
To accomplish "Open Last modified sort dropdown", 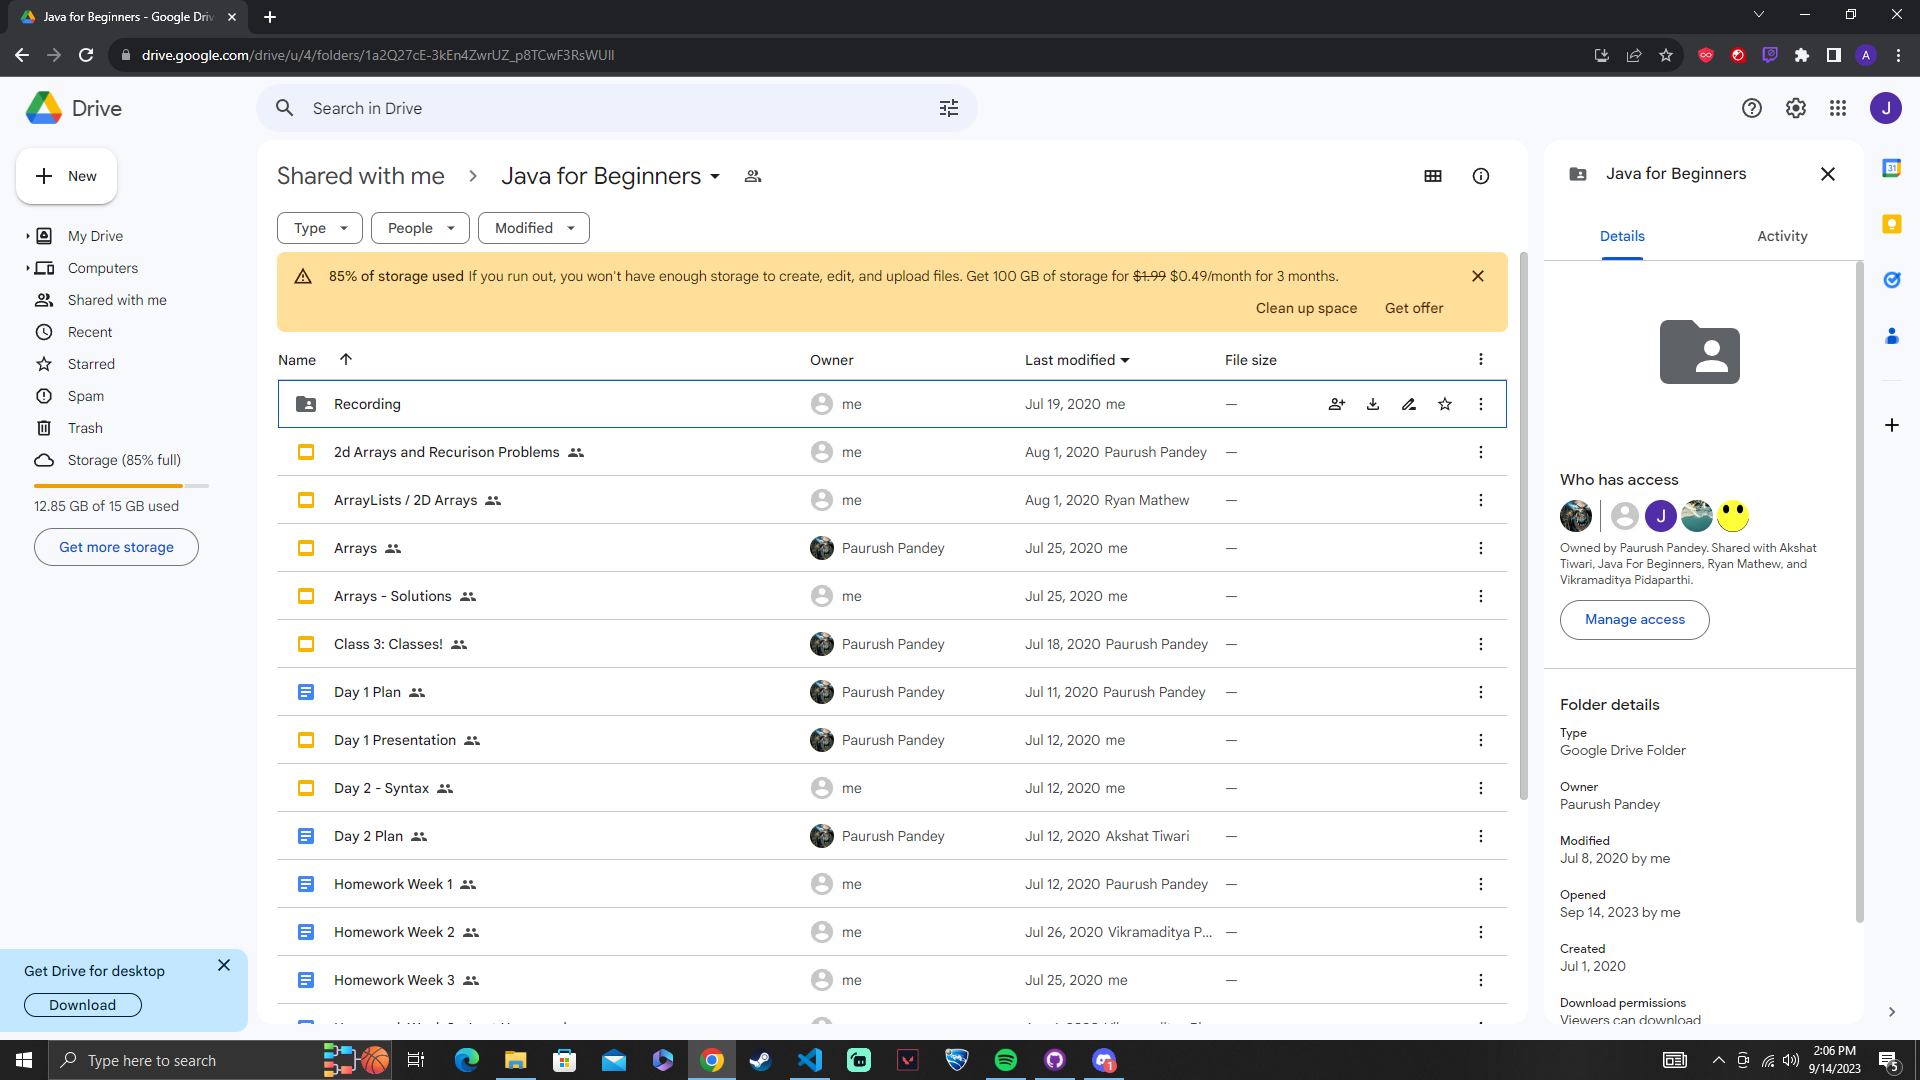I will click(x=1077, y=360).
